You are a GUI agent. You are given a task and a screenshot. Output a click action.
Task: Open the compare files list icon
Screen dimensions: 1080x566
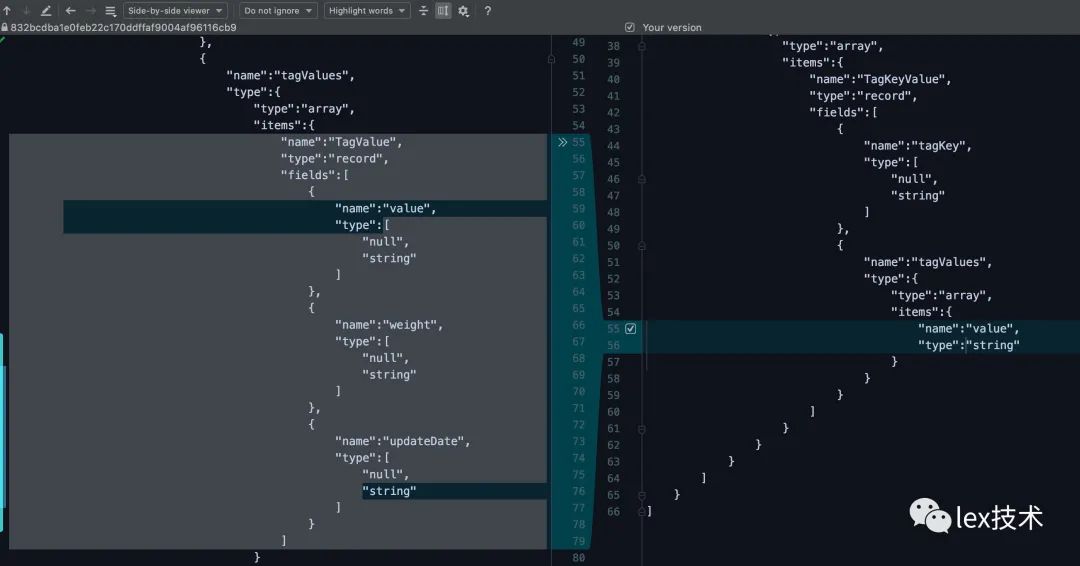110,11
